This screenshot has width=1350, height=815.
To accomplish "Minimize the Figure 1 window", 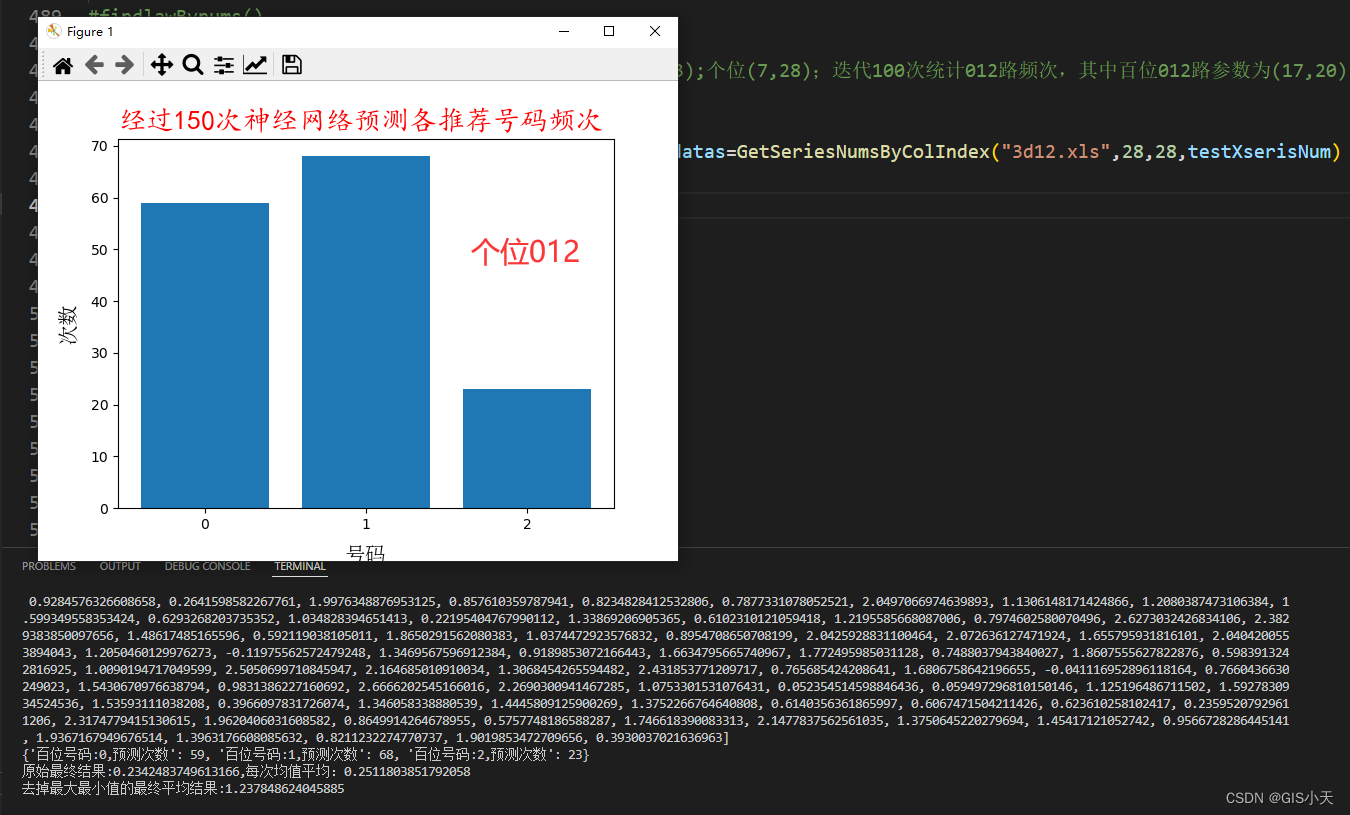I will 563,31.
